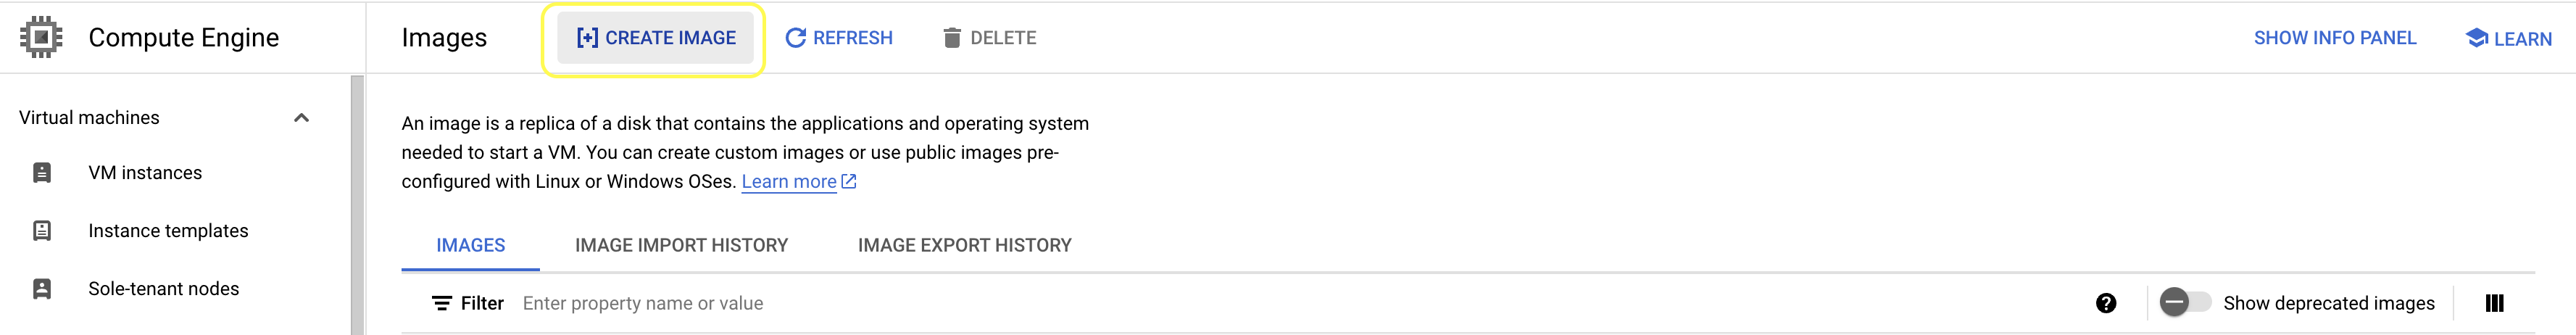Image resolution: width=2576 pixels, height=335 pixels.
Task: Click the sidebar vertical scrollbar
Action: (357, 200)
